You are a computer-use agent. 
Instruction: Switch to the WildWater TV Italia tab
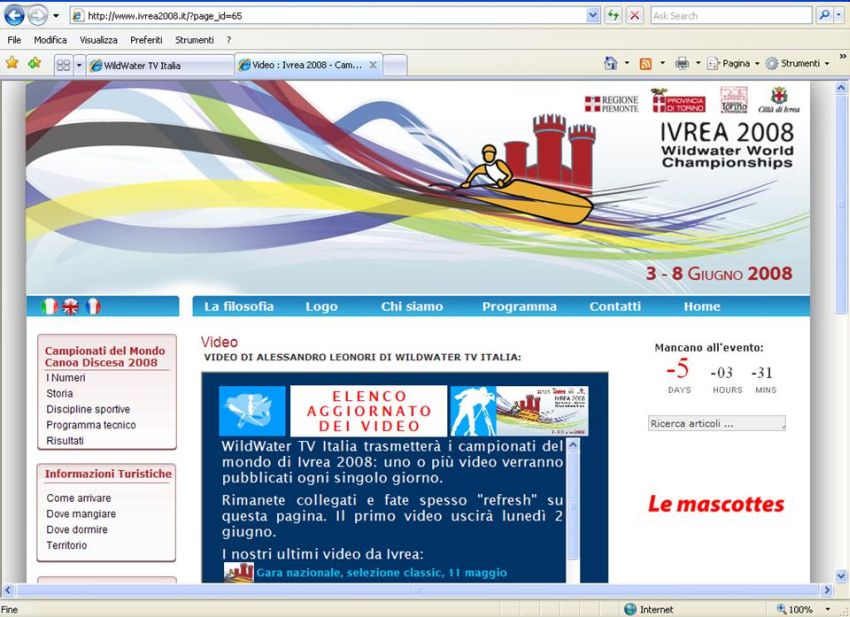tap(160, 65)
